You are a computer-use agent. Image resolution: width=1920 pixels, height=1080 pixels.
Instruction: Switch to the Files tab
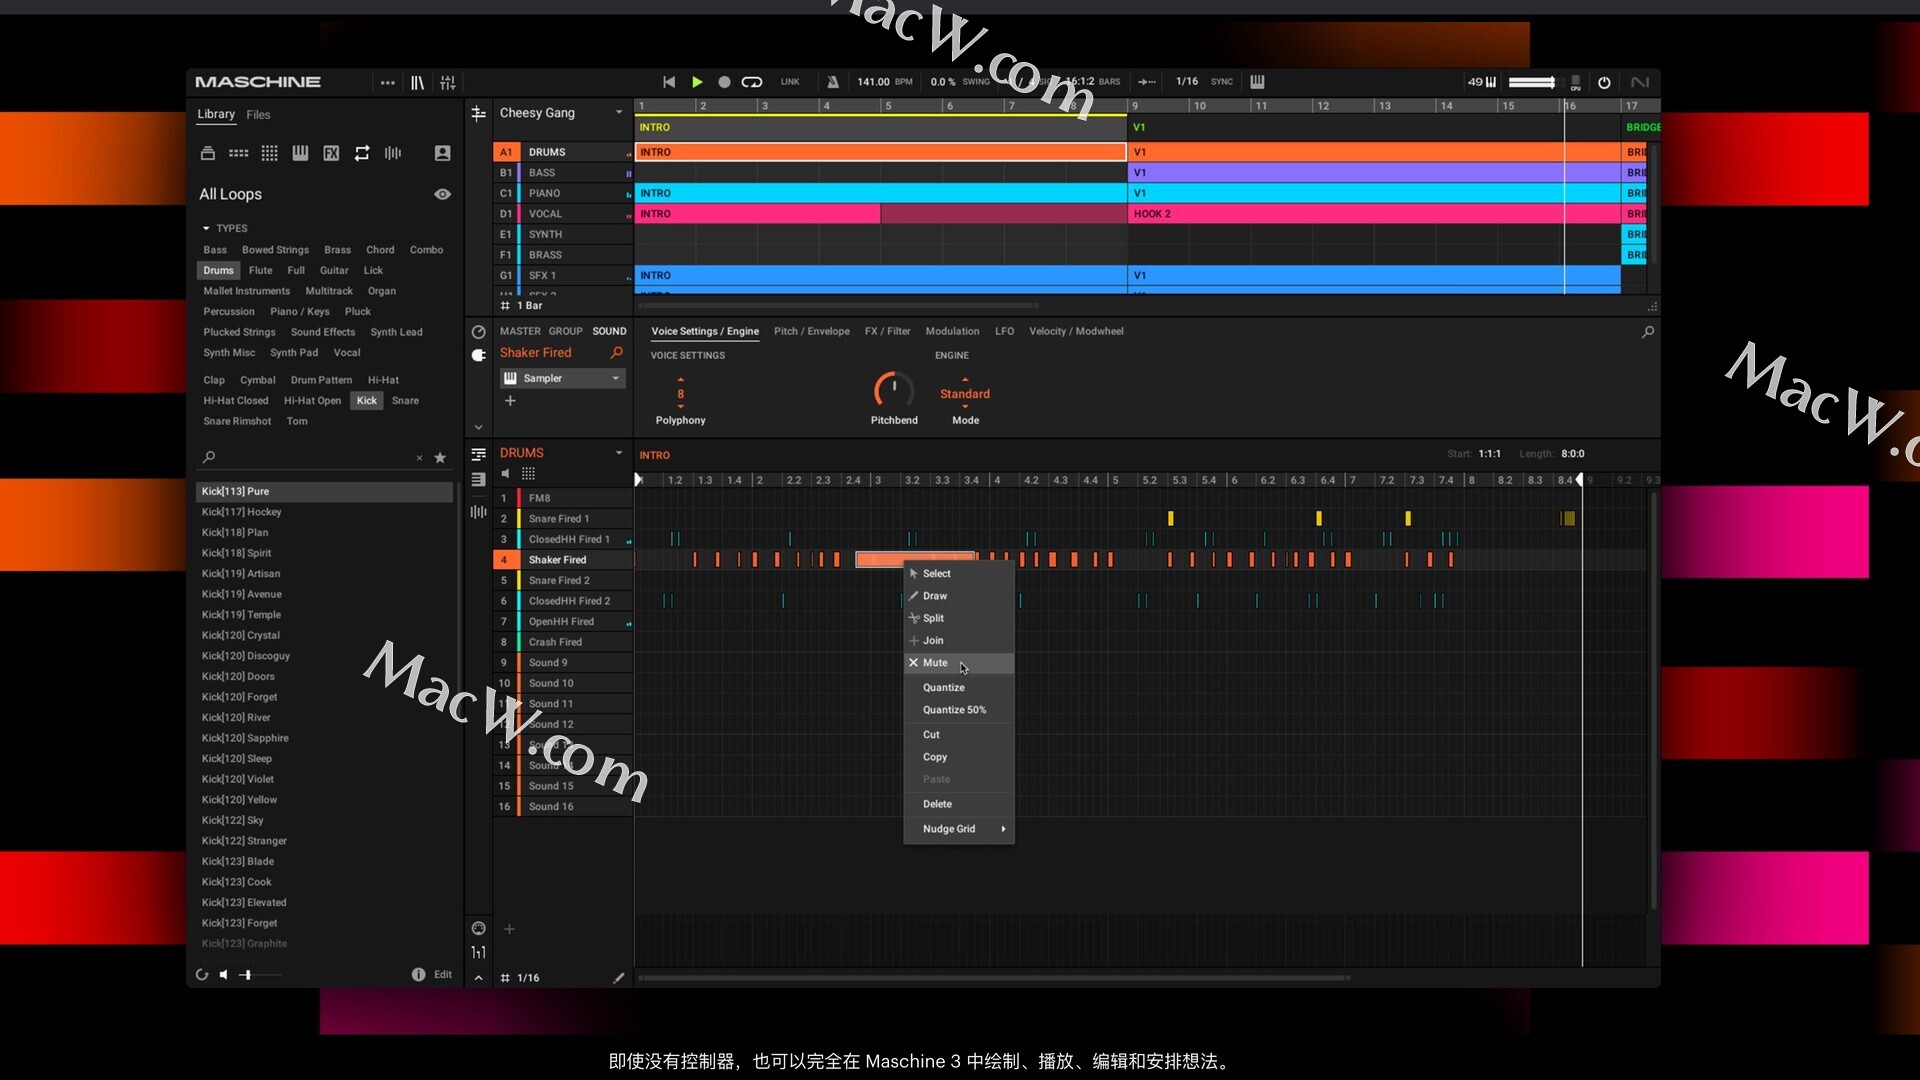258,115
